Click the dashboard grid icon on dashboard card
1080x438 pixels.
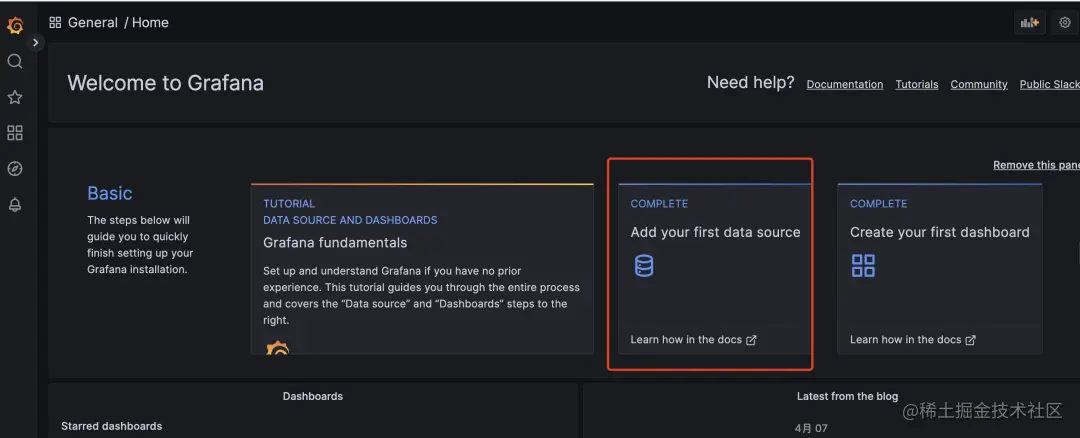[863, 265]
